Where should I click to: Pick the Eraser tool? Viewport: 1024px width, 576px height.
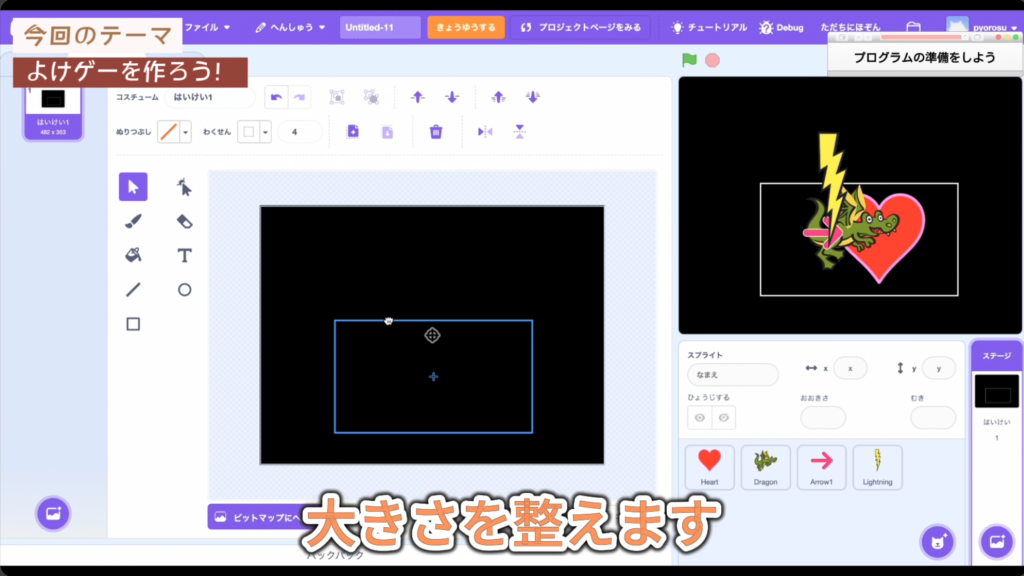pos(184,221)
